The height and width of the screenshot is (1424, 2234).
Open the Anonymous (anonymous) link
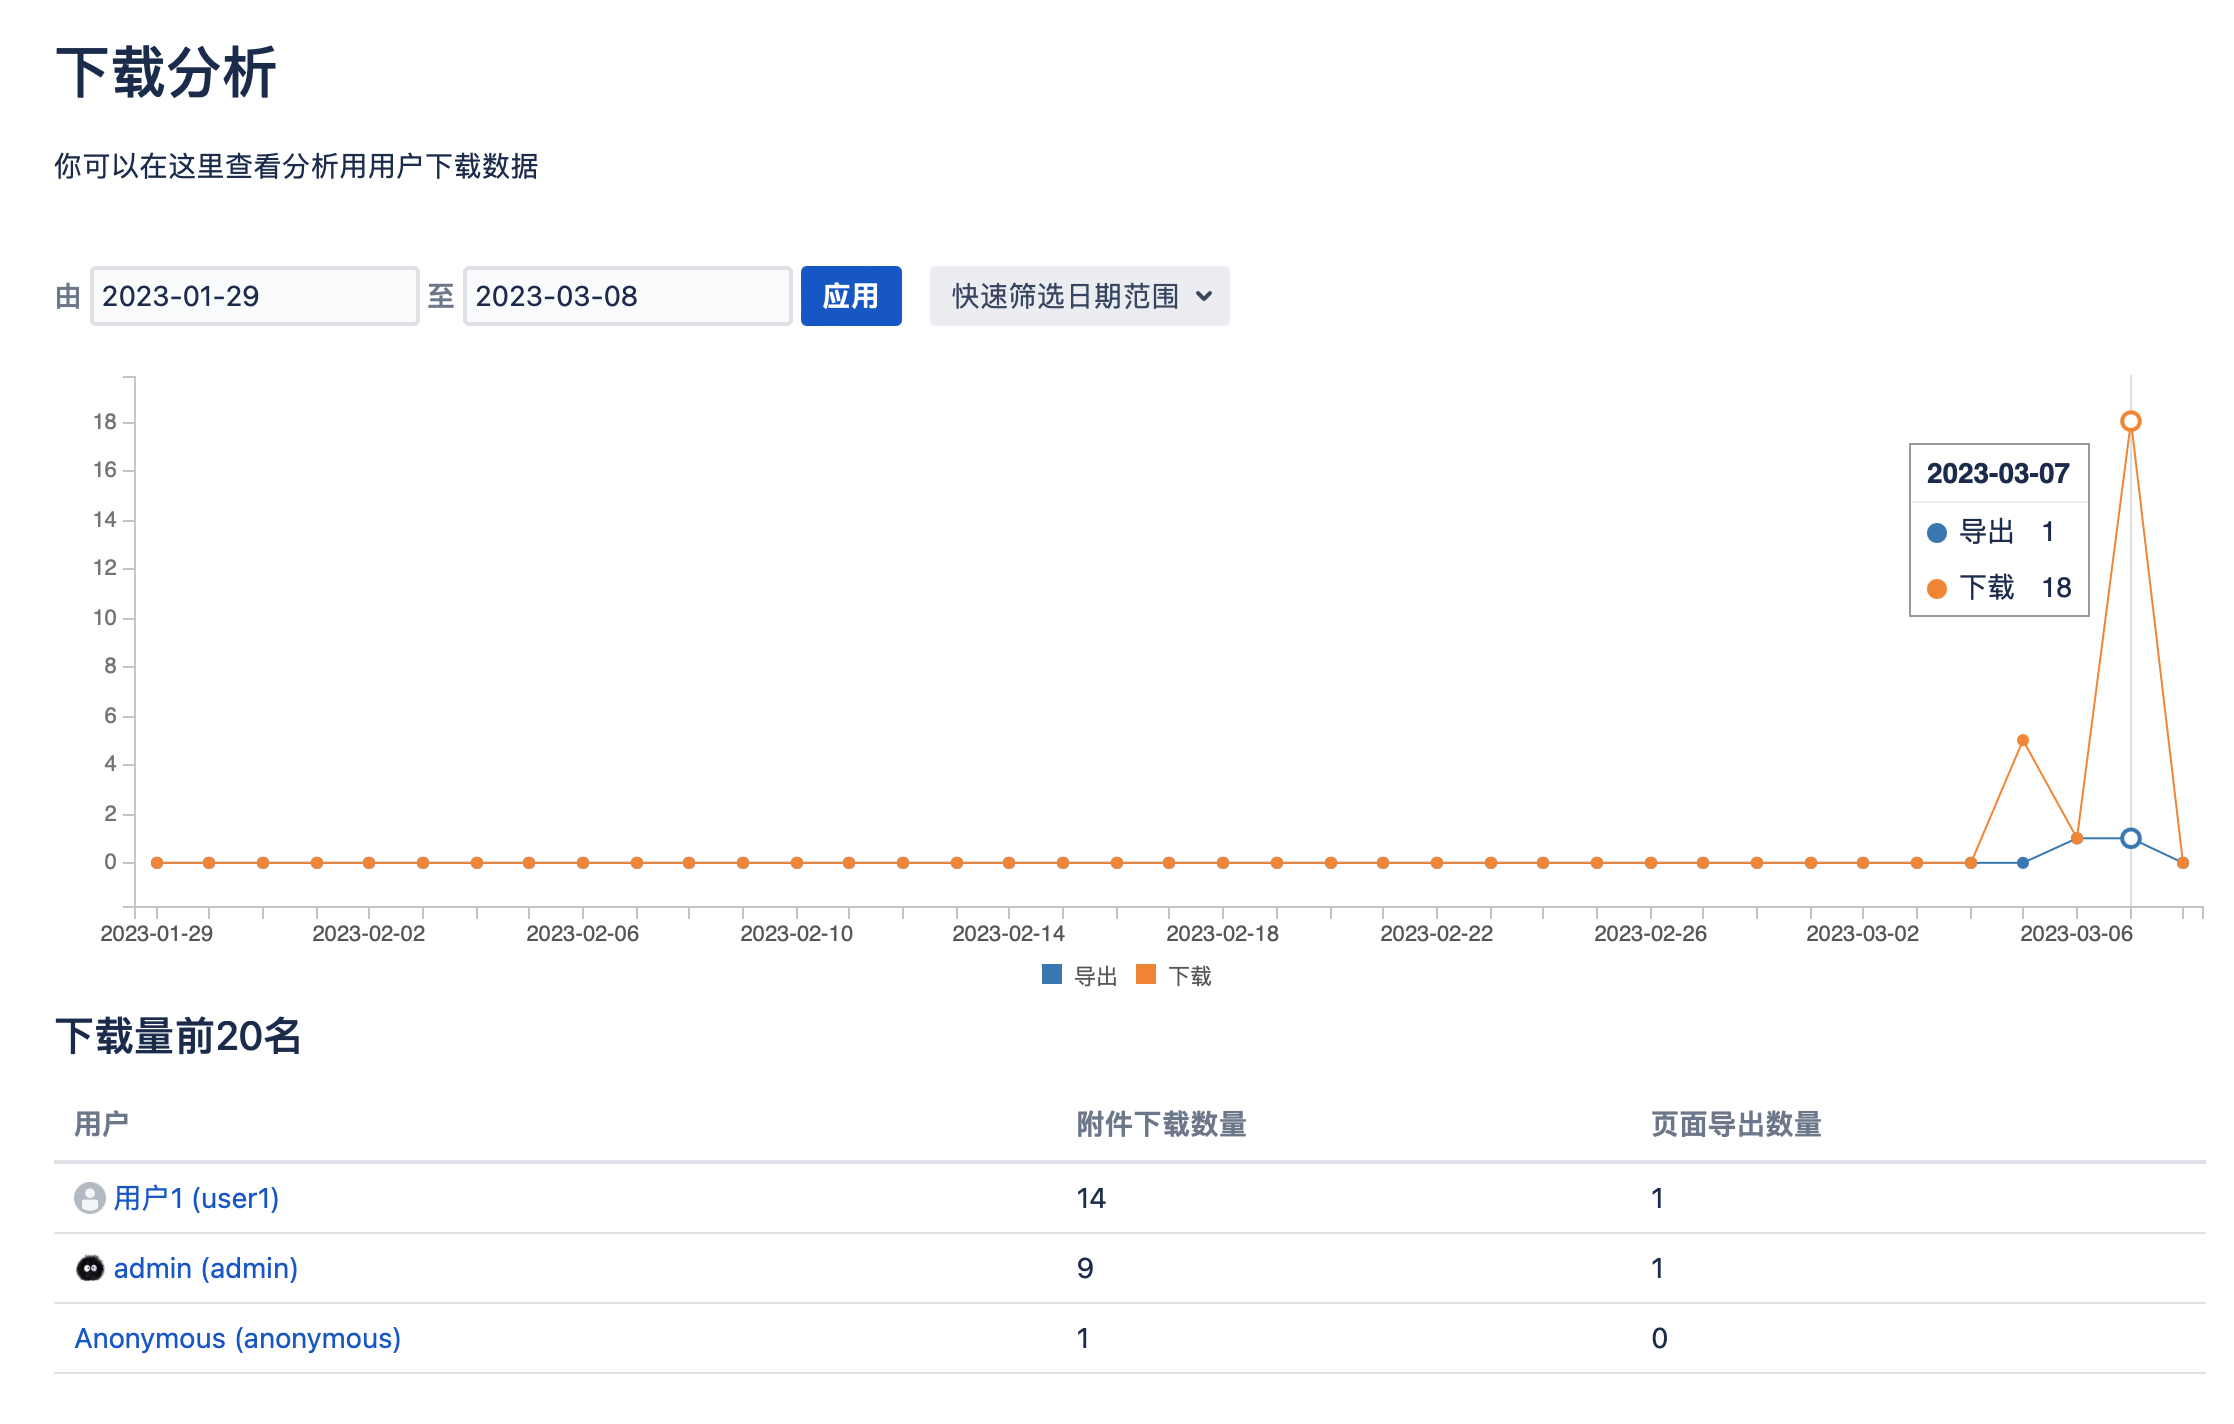pyautogui.click(x=238, y=1338)
